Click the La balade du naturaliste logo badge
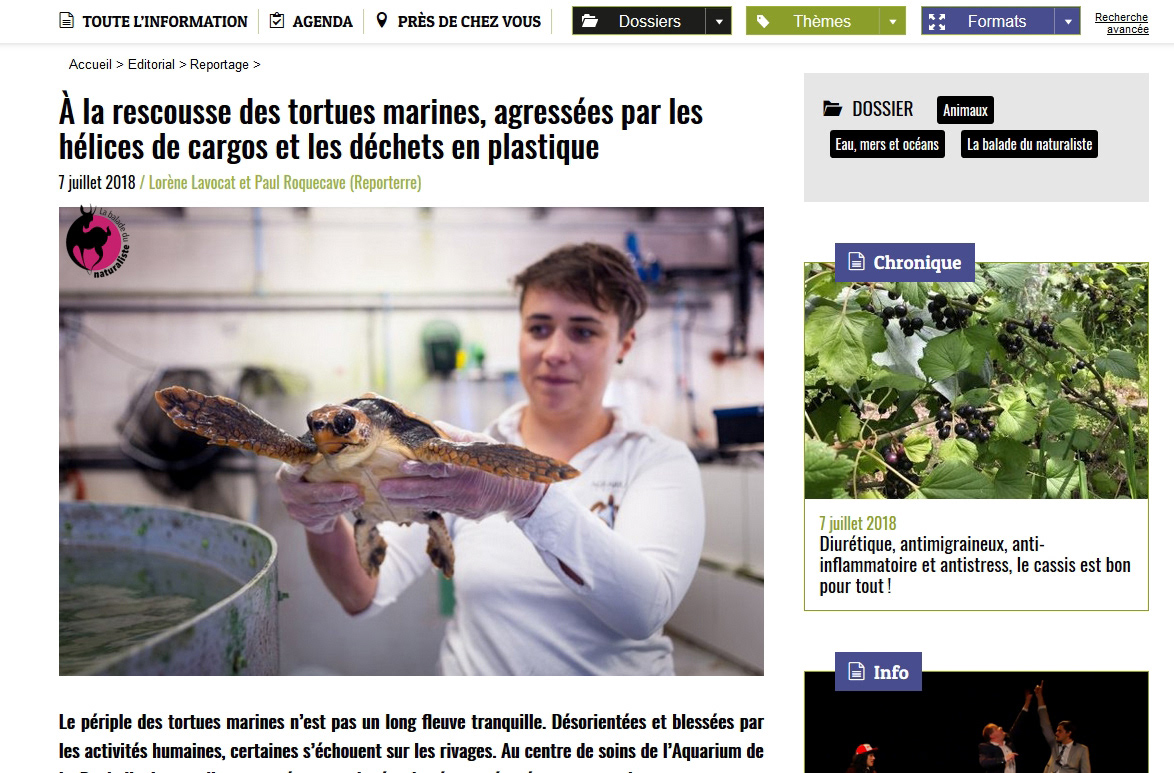Image resolution: width=1174 pixels, height=773 pixels. click(x=97, y=242)
